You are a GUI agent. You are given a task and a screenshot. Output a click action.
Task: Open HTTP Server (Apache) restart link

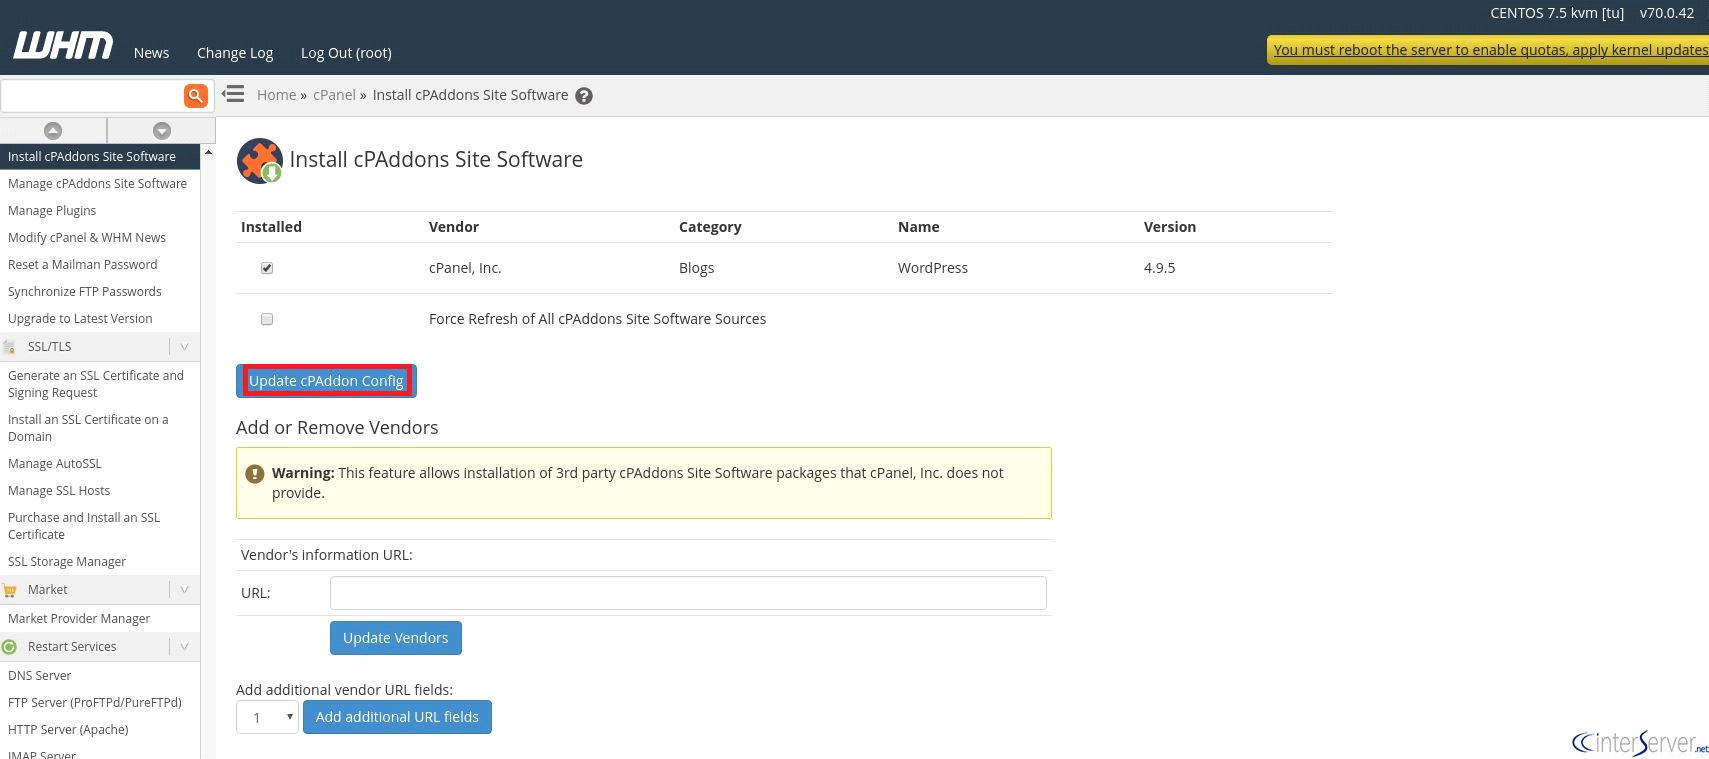point(68,730)
